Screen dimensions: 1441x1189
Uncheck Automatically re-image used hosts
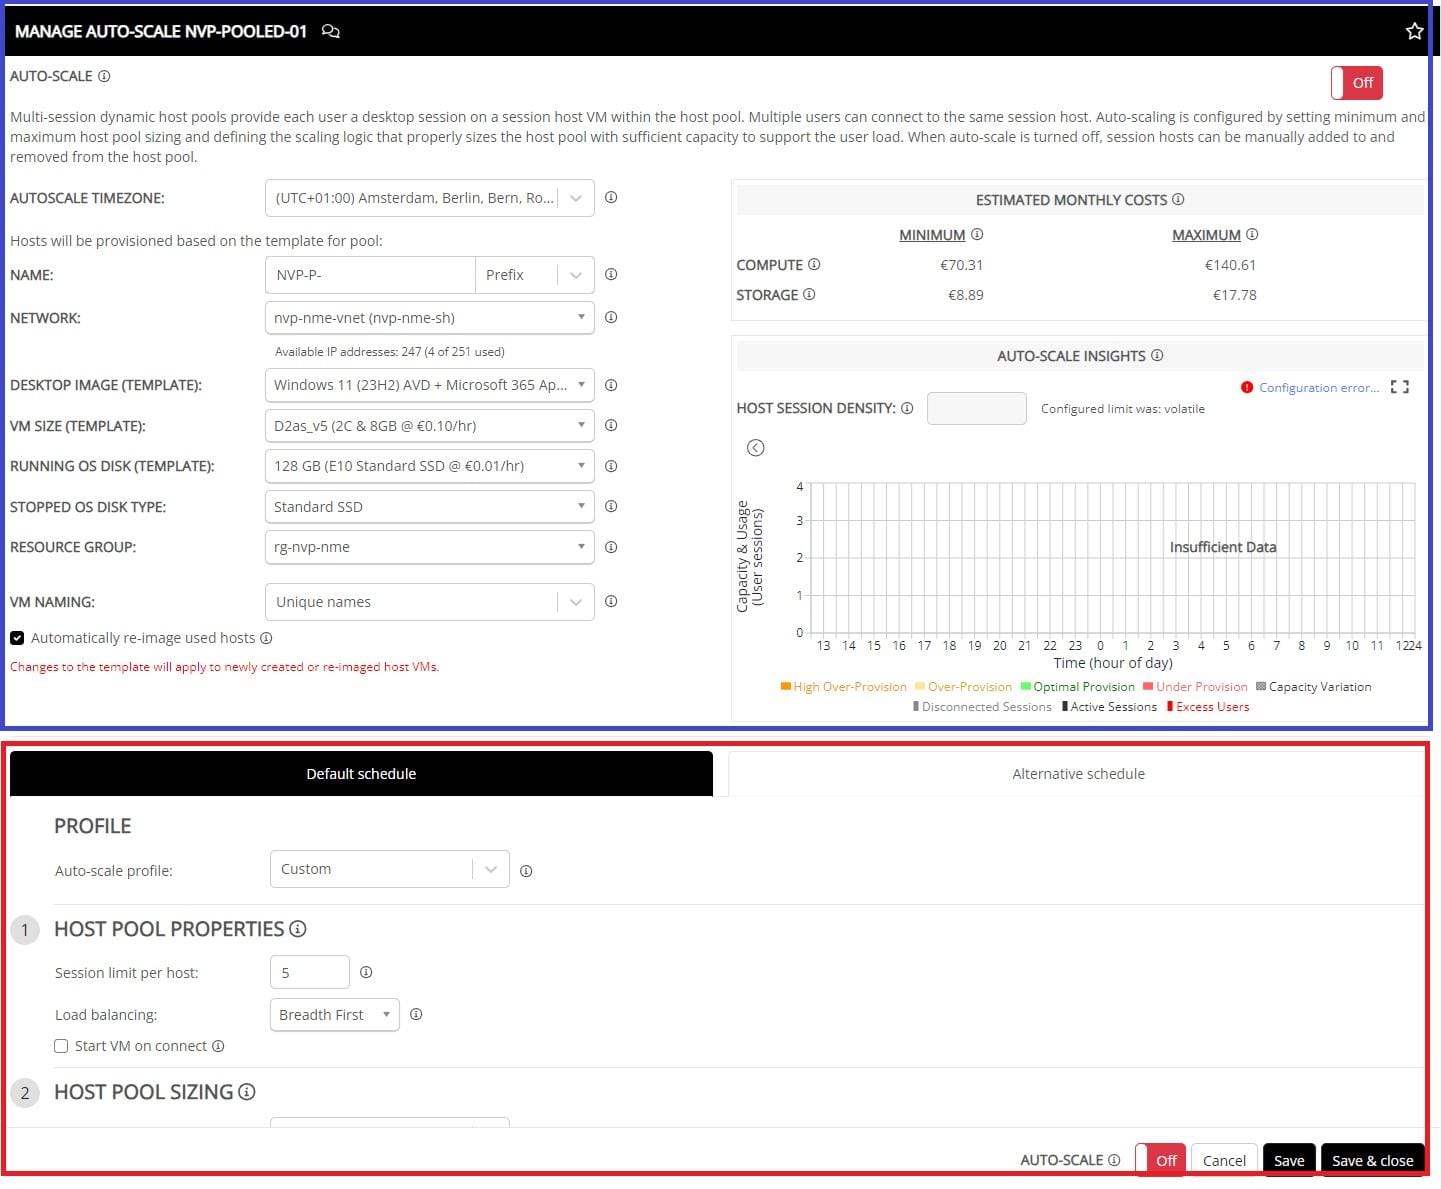point(17,638)
